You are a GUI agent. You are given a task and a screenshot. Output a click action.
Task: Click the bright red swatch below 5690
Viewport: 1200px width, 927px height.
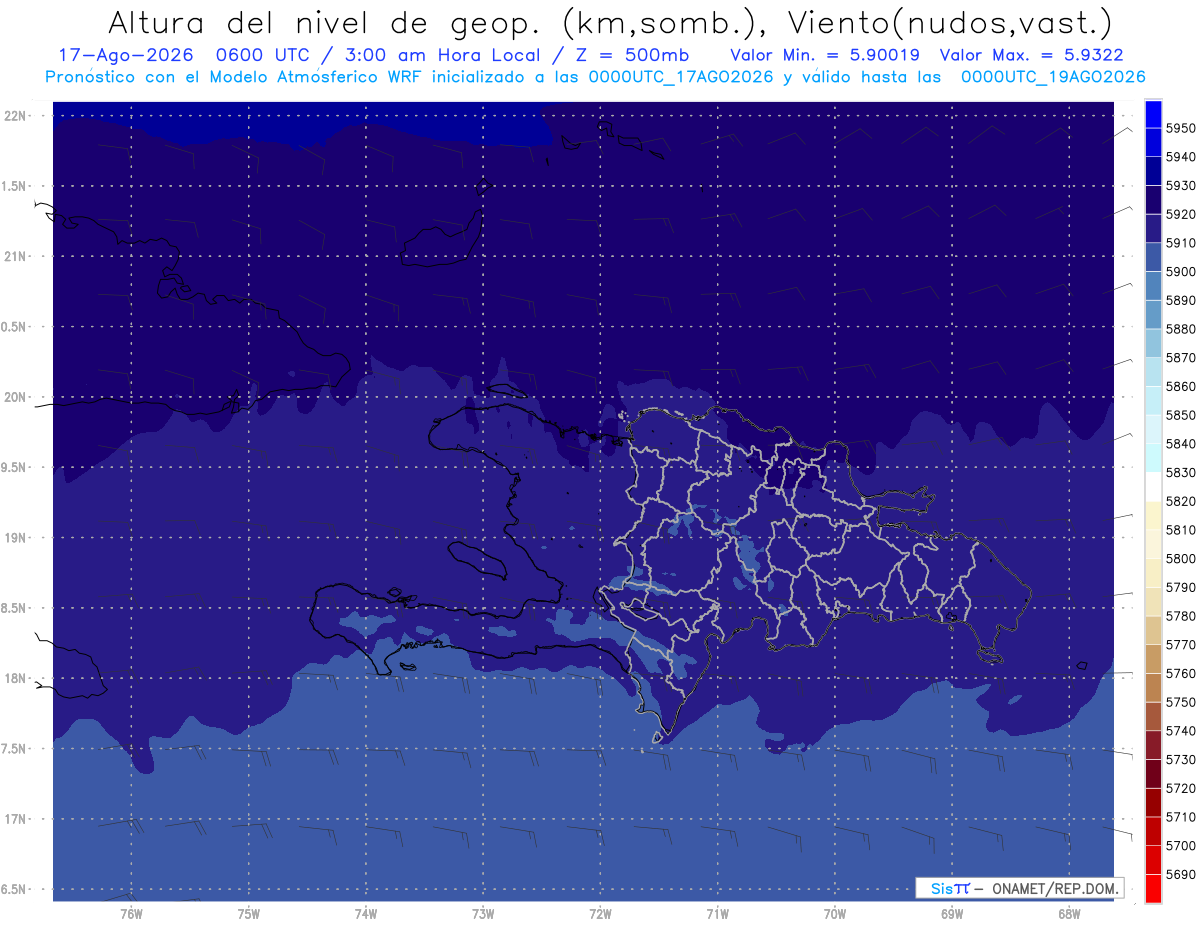(1153, 888)
